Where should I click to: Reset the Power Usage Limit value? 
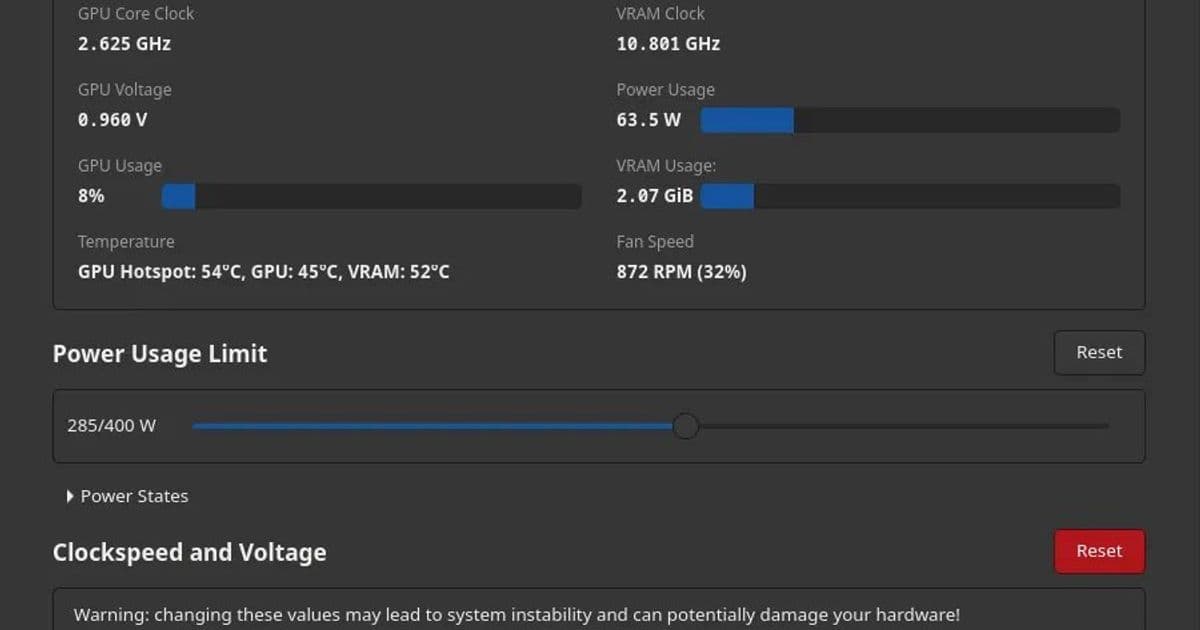(x=1099, y=352)
